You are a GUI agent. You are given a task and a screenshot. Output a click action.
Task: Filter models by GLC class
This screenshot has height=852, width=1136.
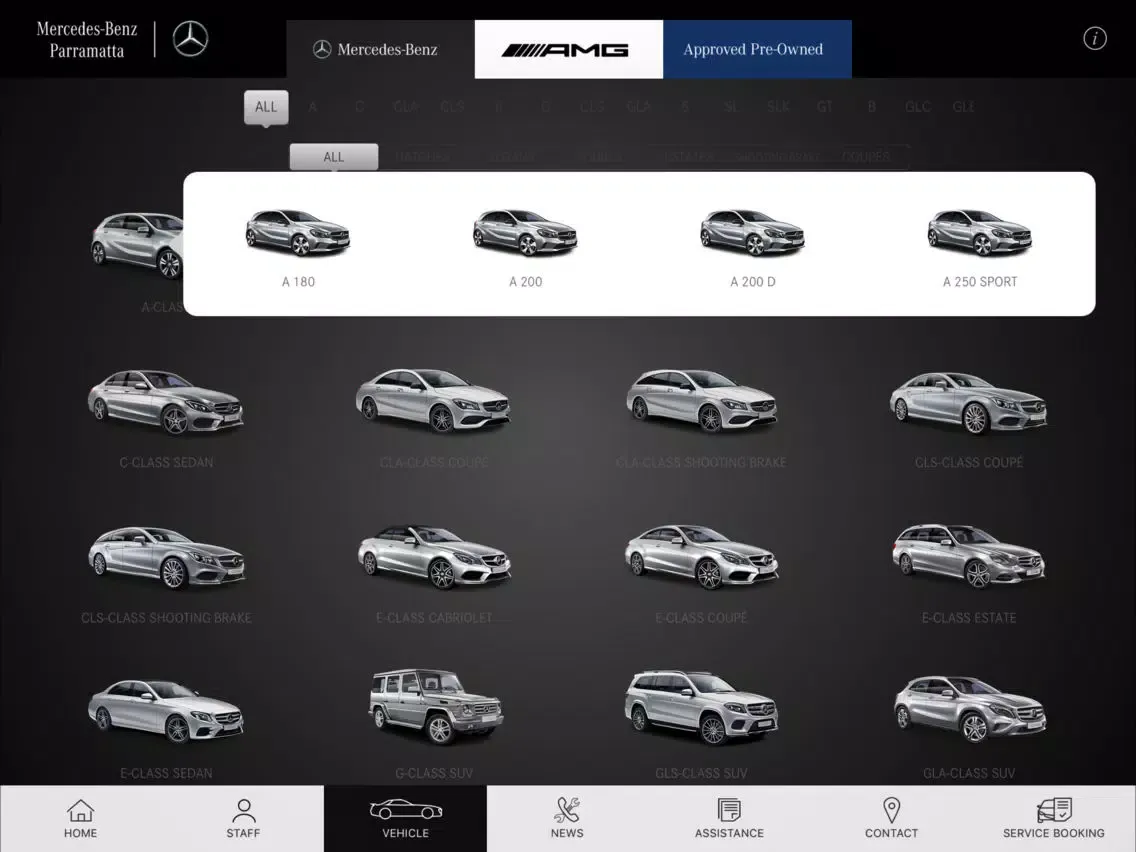[x=917, y=107]
